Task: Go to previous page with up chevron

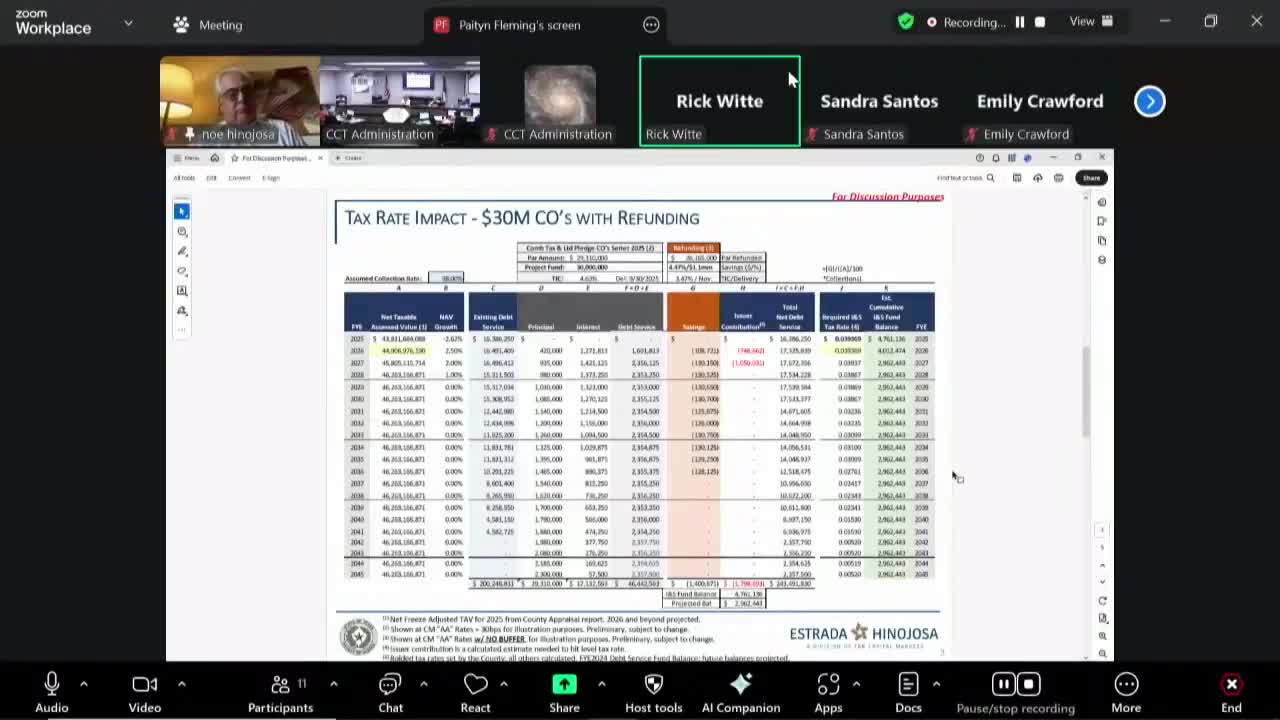Action: pyautogui.click(x=1102, y=564)
